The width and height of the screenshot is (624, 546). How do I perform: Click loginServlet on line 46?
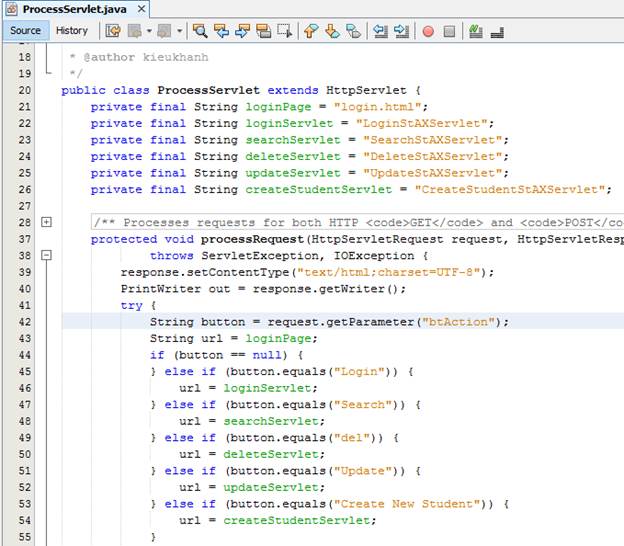(x=267, y=388)
